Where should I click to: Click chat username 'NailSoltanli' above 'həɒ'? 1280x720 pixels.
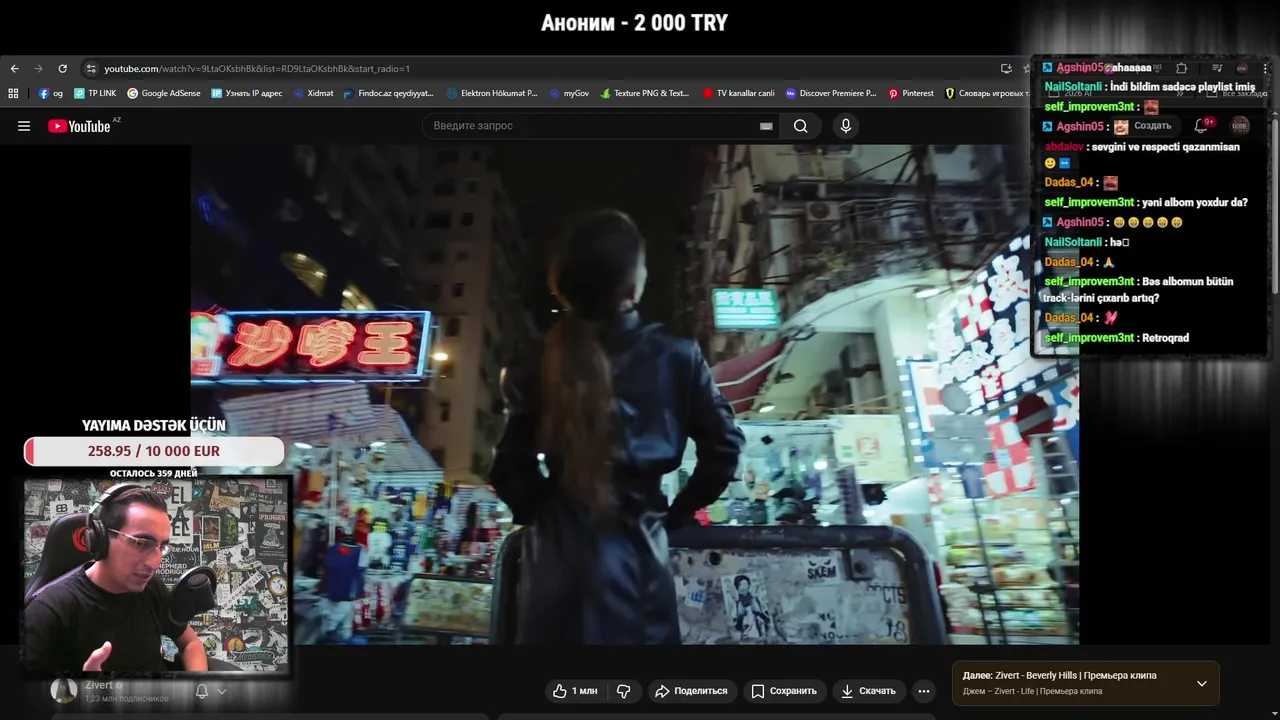click(1073, 242)
